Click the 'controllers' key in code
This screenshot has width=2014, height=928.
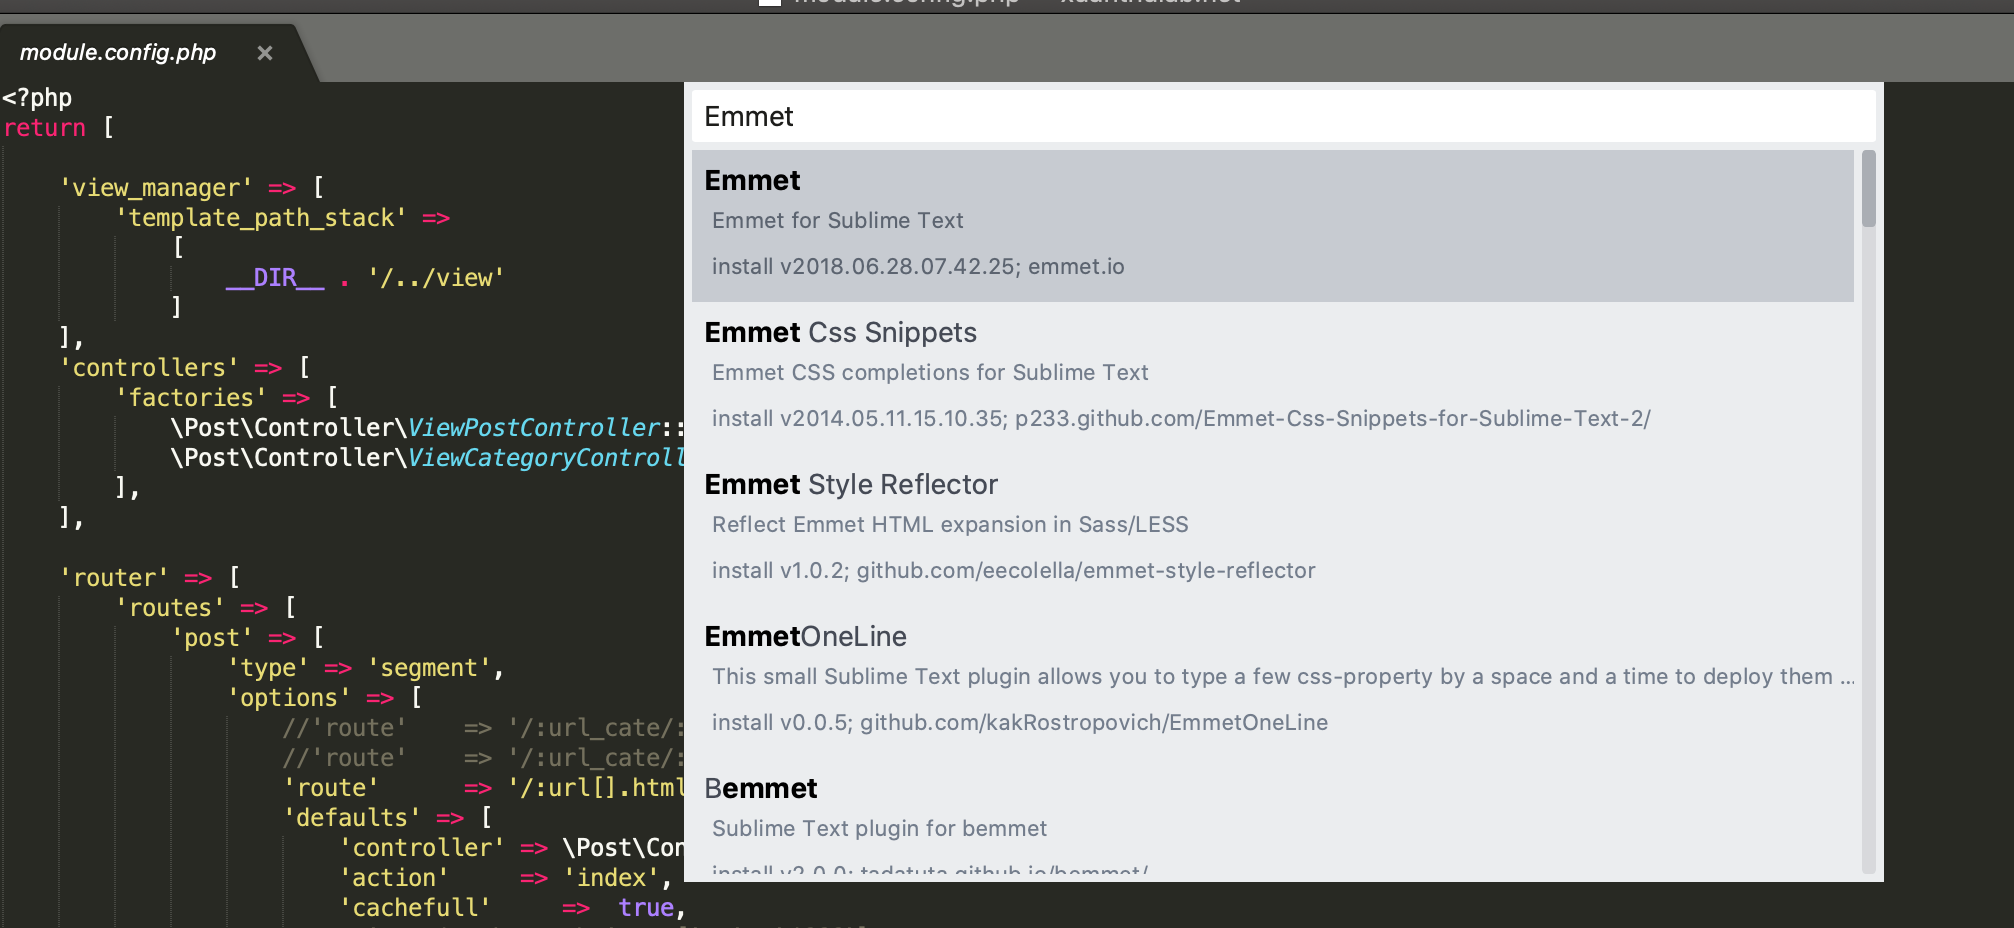tap(149, 368)
